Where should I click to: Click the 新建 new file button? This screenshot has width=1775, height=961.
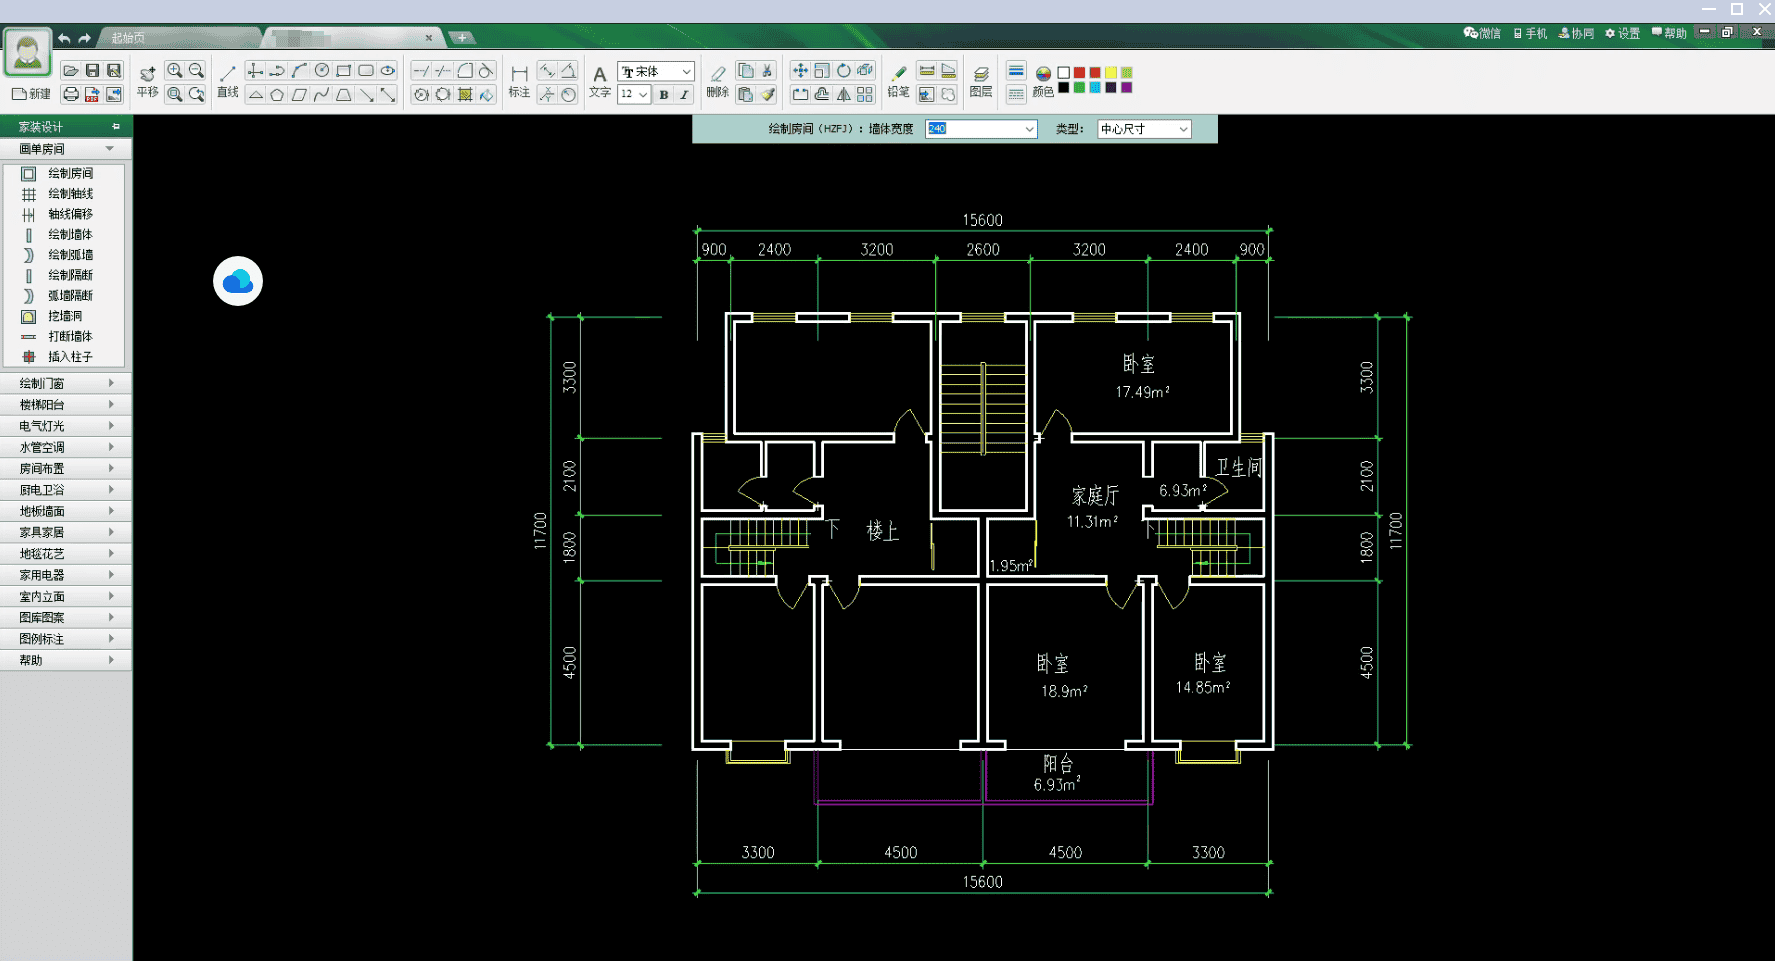click(x=31, y=94)
